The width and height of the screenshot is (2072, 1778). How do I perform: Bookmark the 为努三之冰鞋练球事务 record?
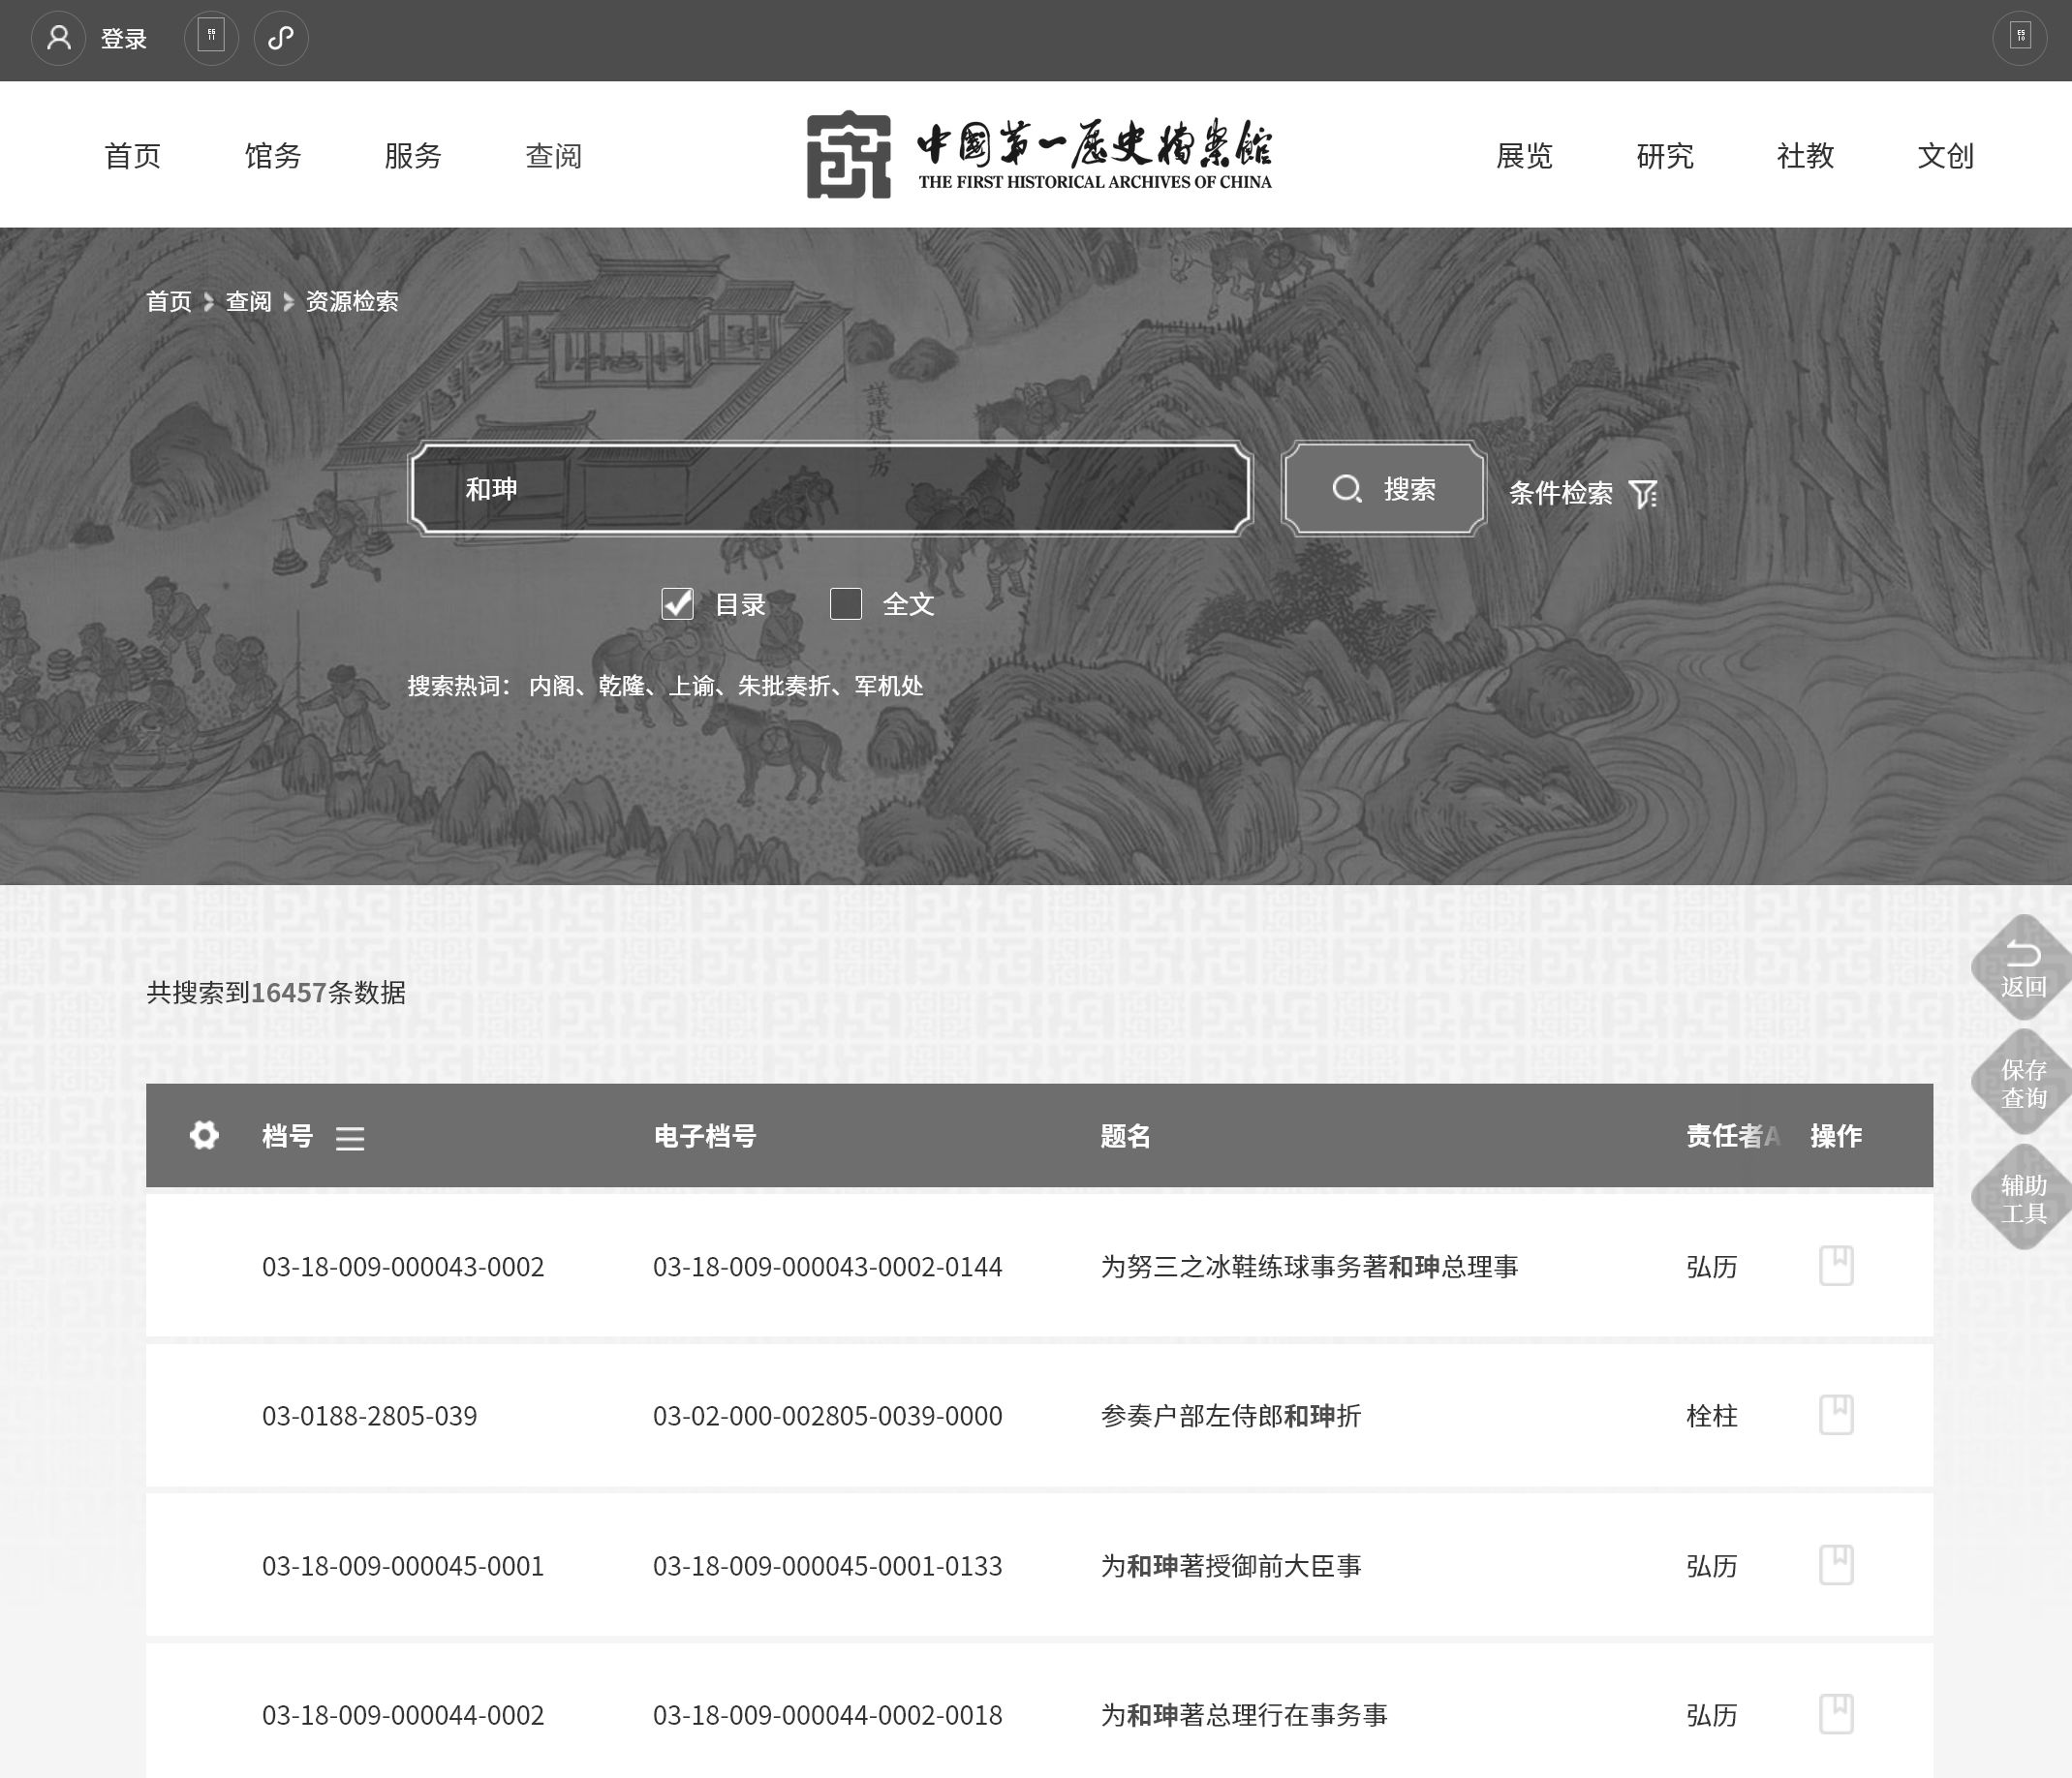pyautogui.click(x=1836, y=1266)
